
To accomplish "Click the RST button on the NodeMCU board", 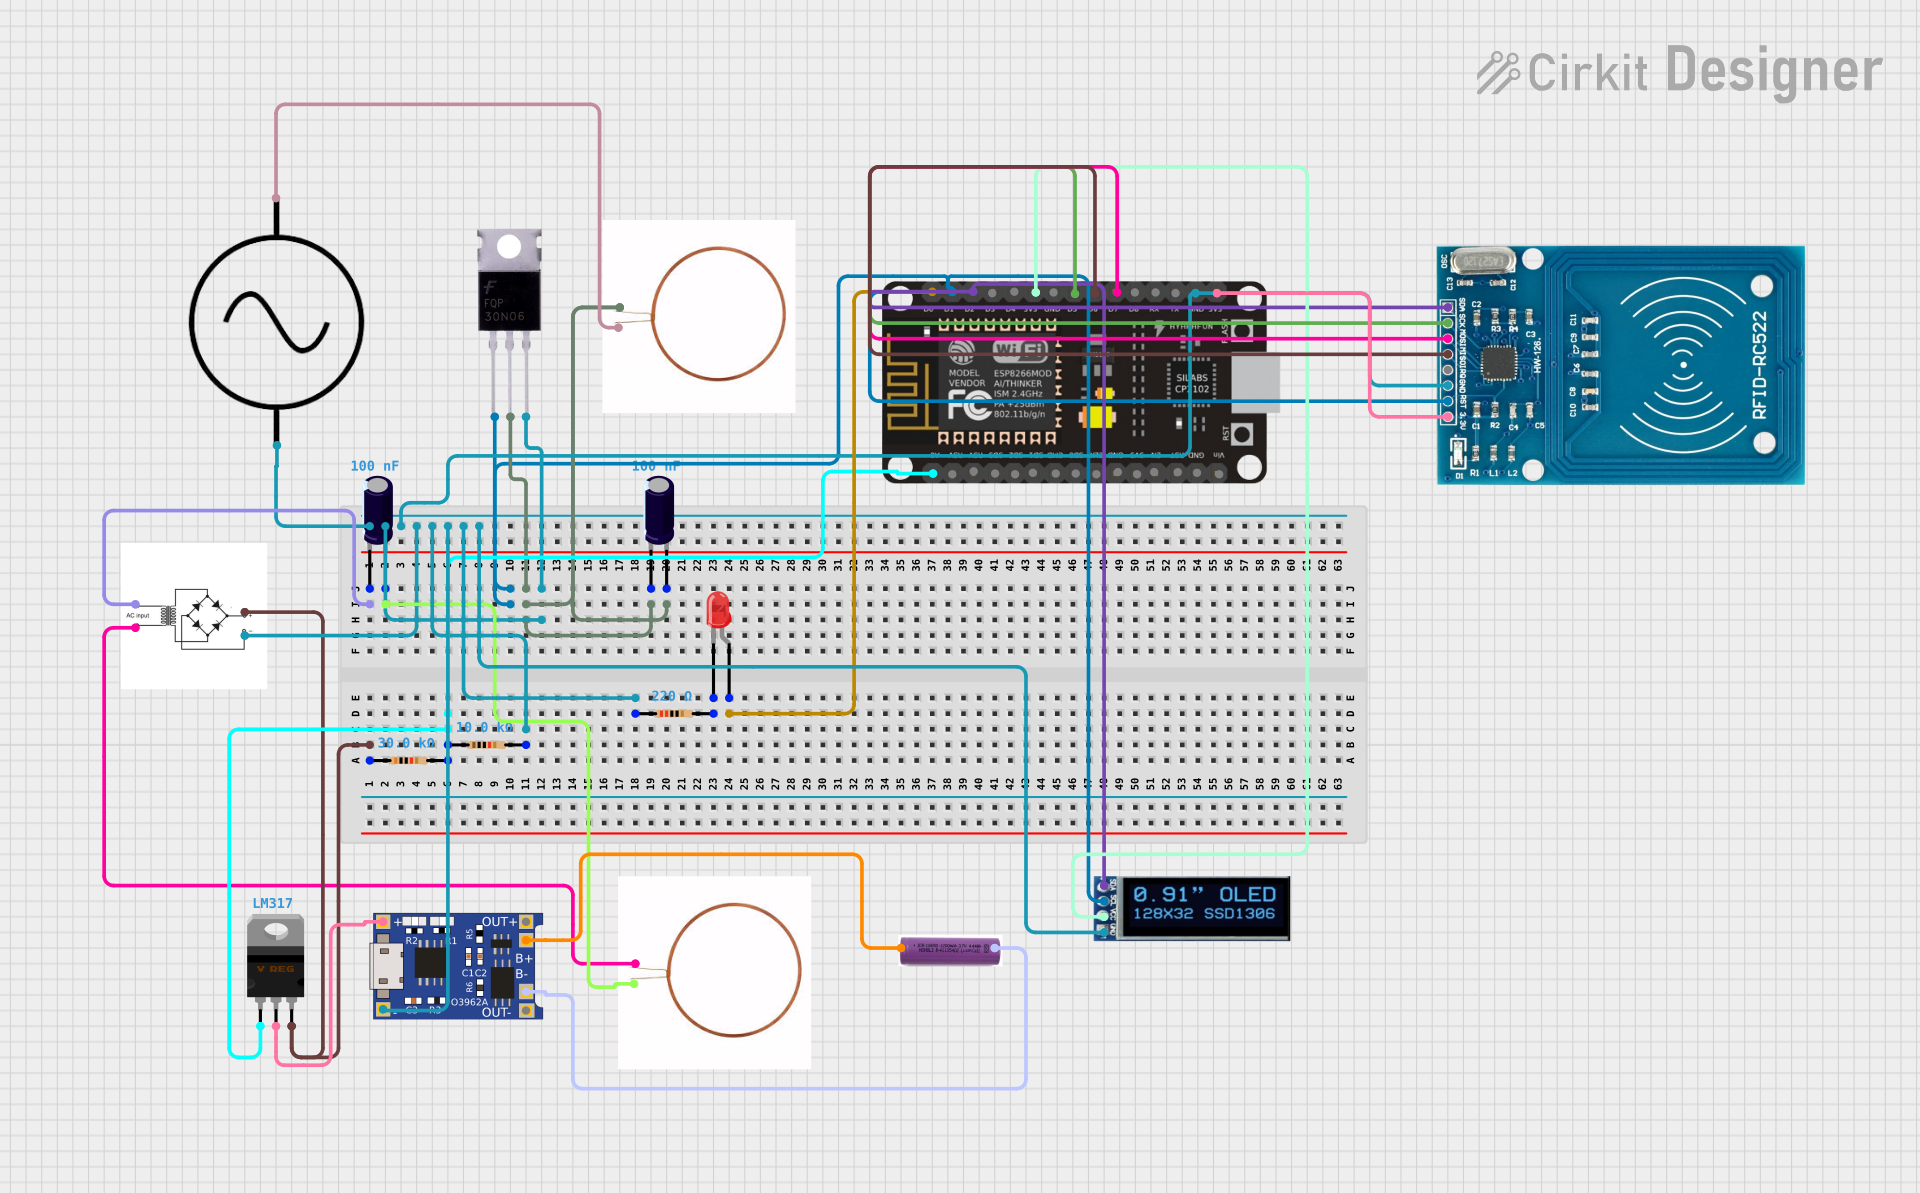I will [x=1242, y=434].
